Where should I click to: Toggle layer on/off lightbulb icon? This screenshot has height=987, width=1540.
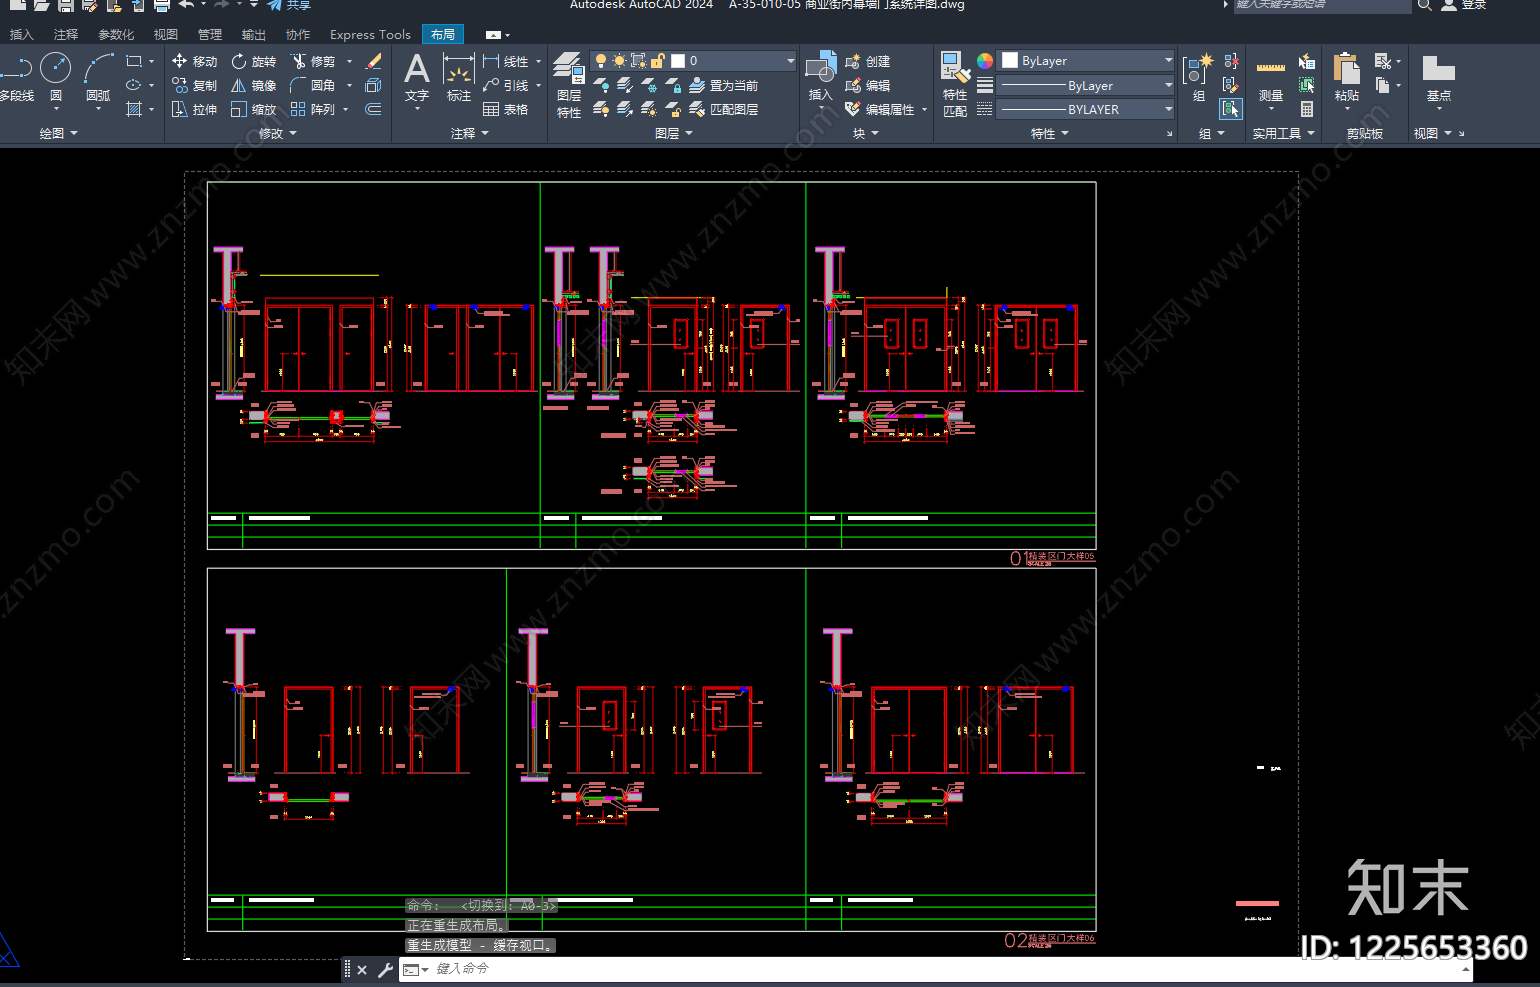[x=600, y=61]
